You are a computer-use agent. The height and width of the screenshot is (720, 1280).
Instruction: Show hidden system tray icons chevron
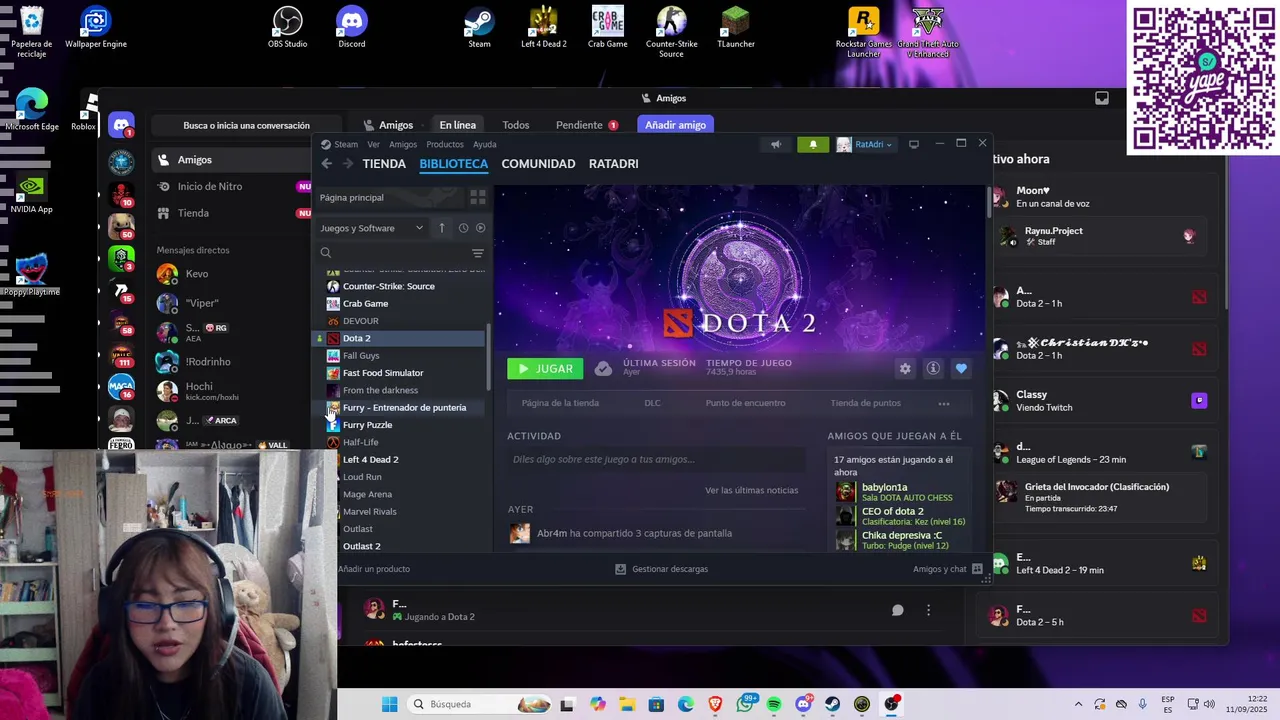click(x=1078, y=704)
